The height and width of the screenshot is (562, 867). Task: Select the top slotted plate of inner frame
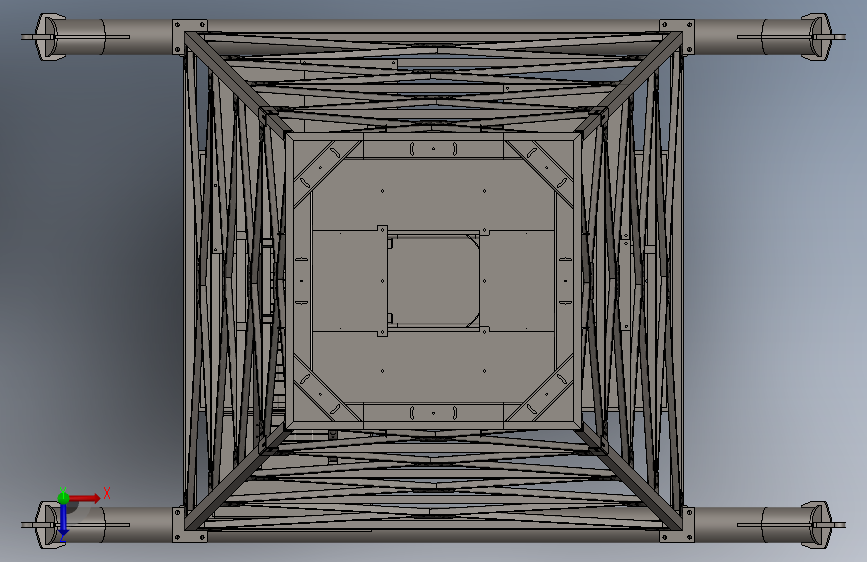[x=433, y=149]
